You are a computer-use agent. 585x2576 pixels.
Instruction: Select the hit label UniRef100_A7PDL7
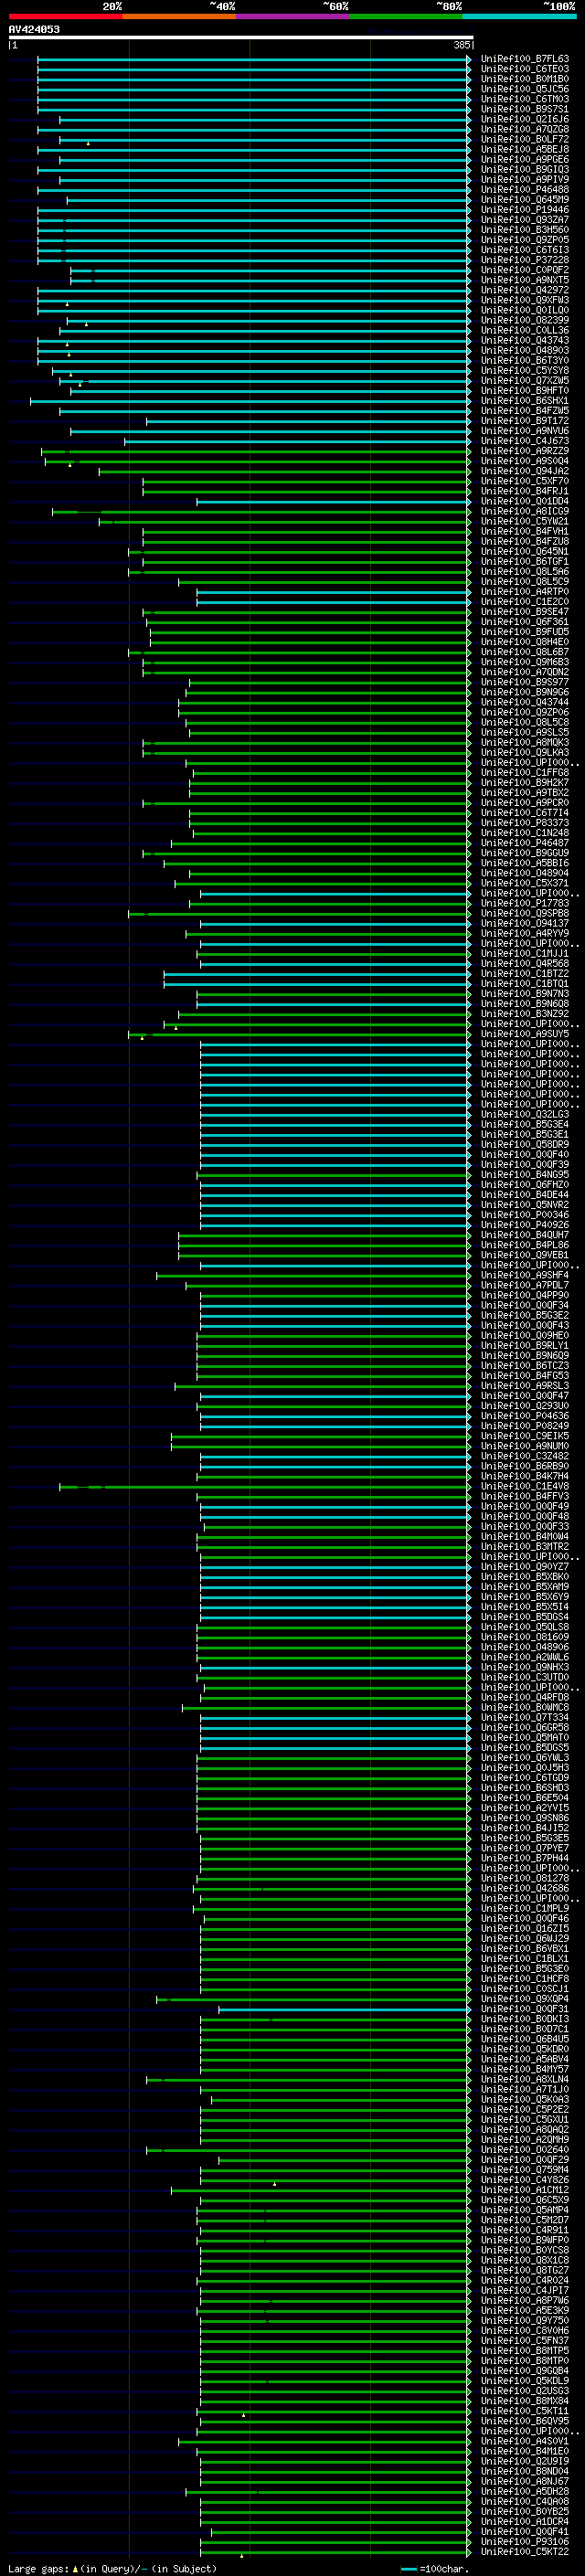(x=524, y=1285)
